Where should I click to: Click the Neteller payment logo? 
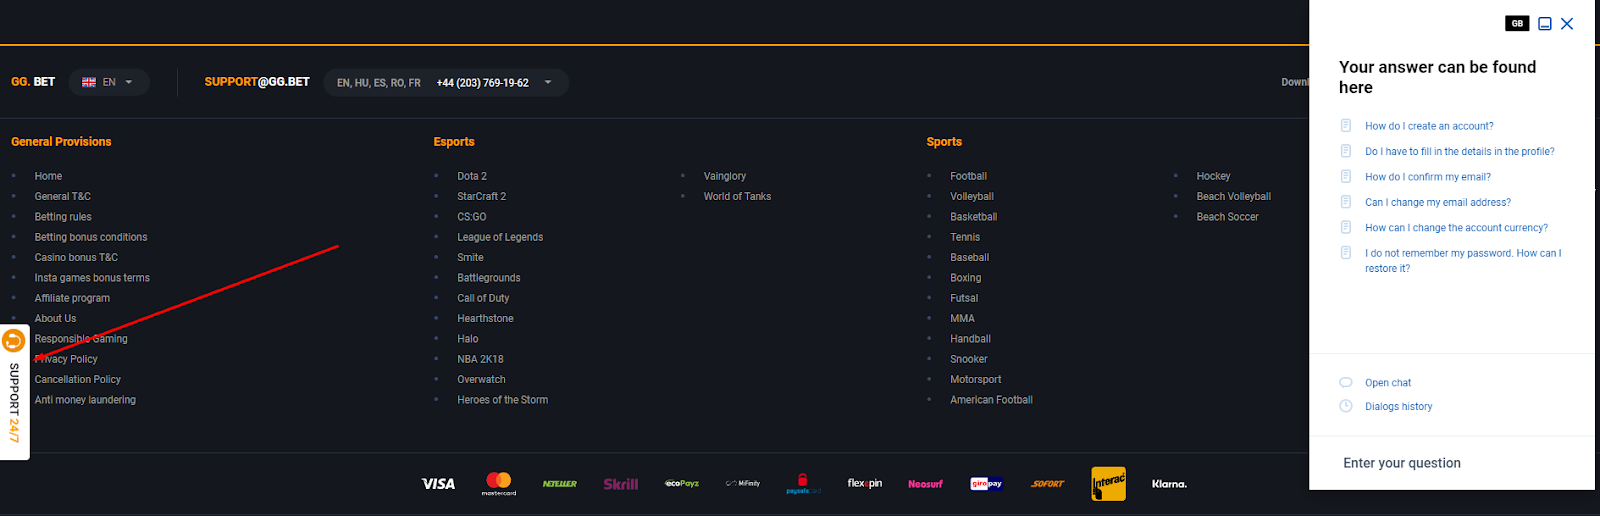pyautogui.click(x=560, y=484)
